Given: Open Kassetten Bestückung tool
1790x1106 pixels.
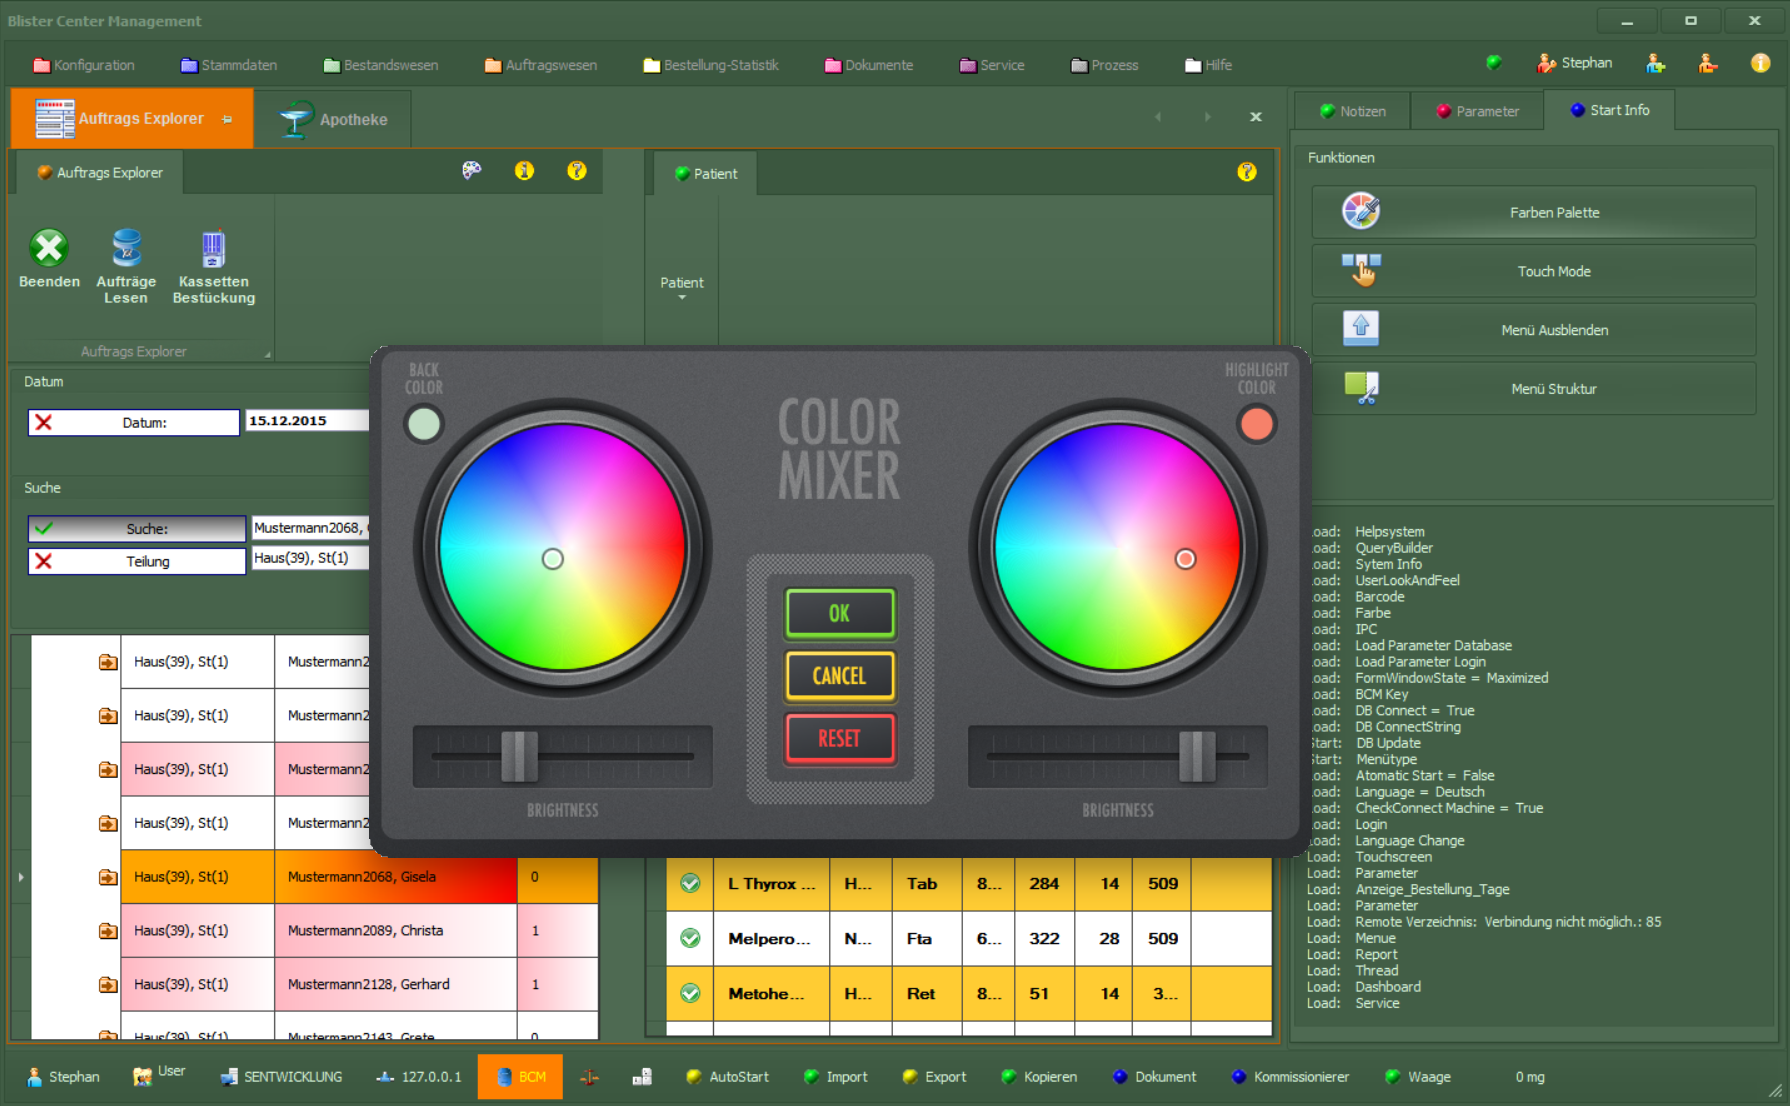Looking at the screenshot, I should click(x=213, y=249).
